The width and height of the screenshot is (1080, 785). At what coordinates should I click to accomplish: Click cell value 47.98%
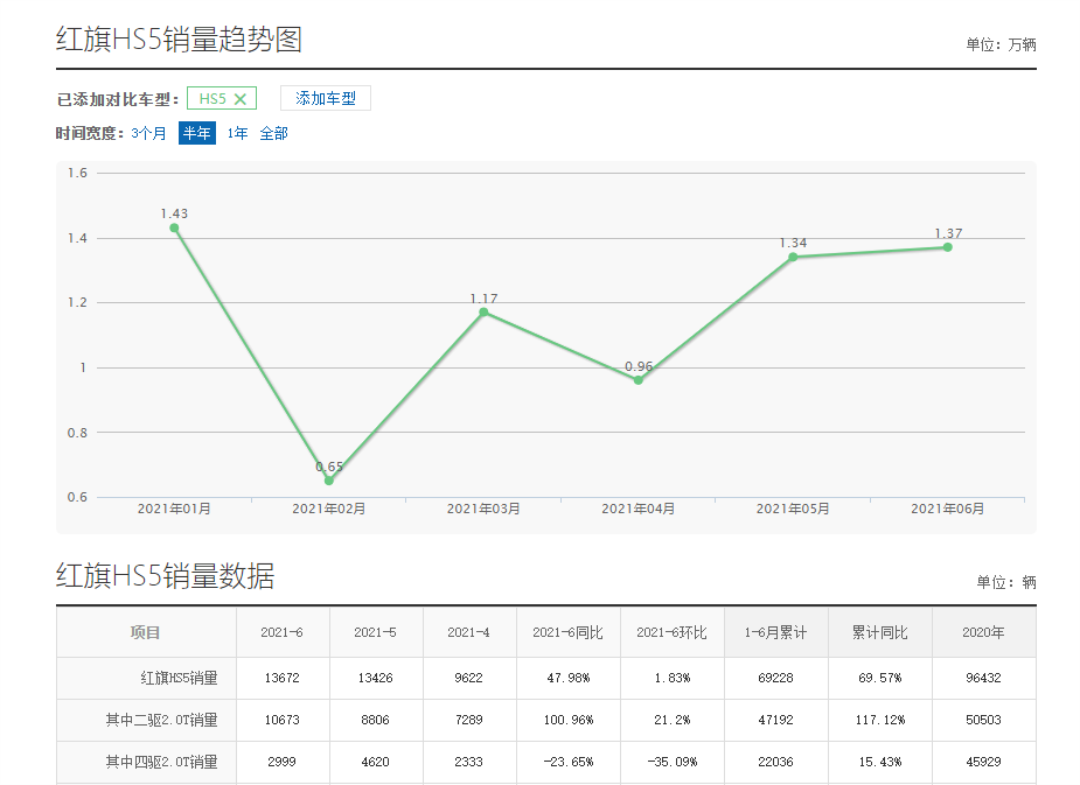pyautogui.click(x=568, y=678)
